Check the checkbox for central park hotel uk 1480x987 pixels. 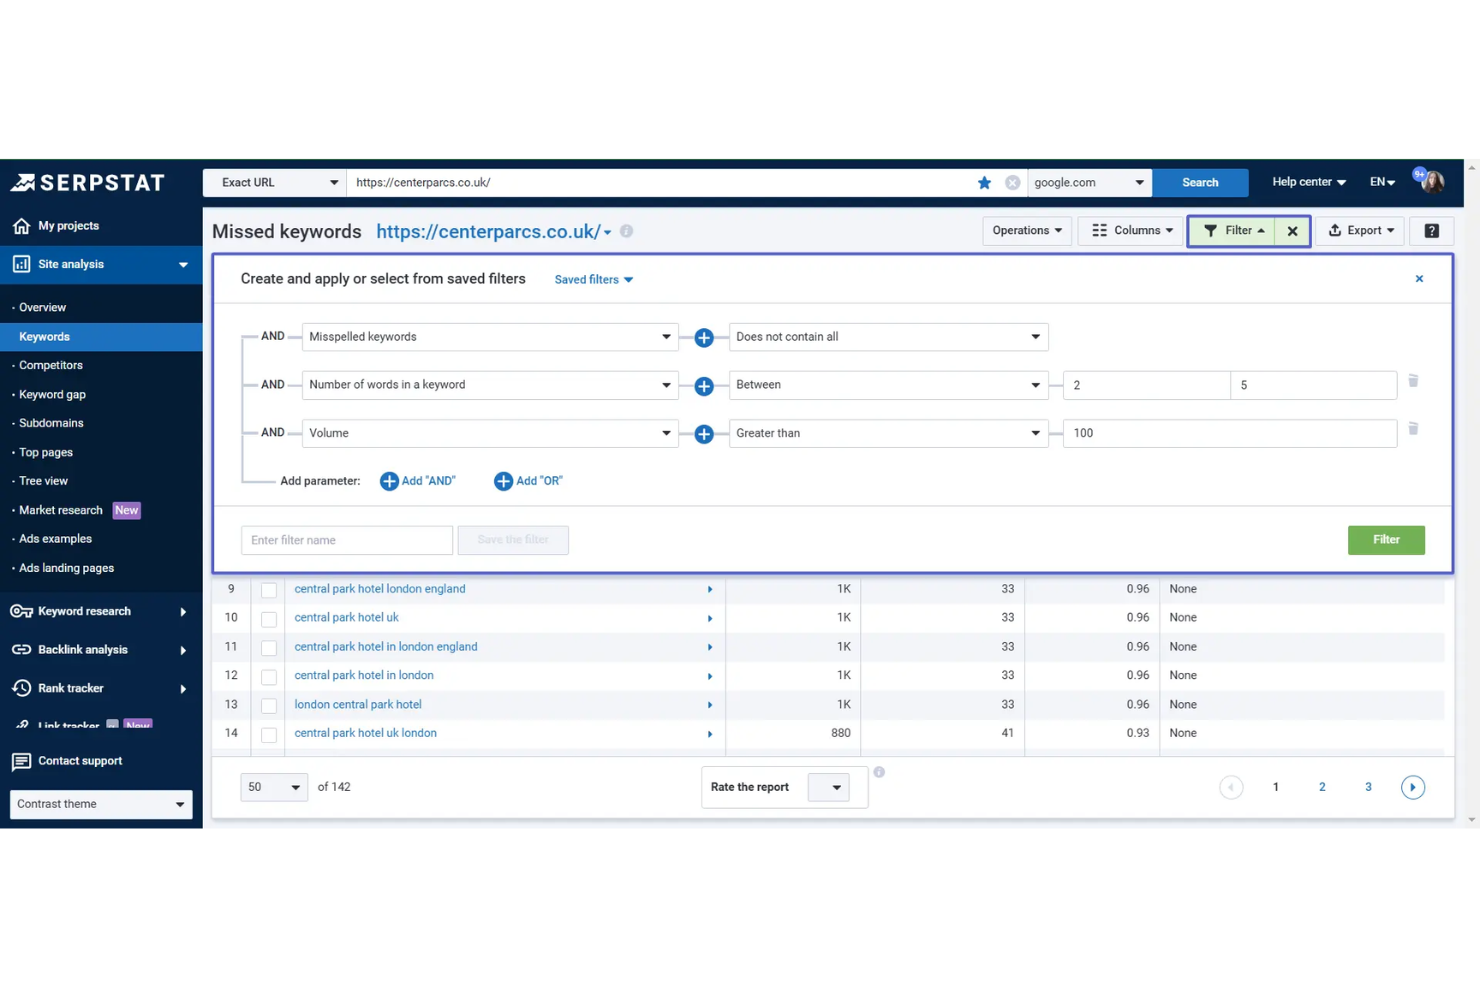[268, 618]
